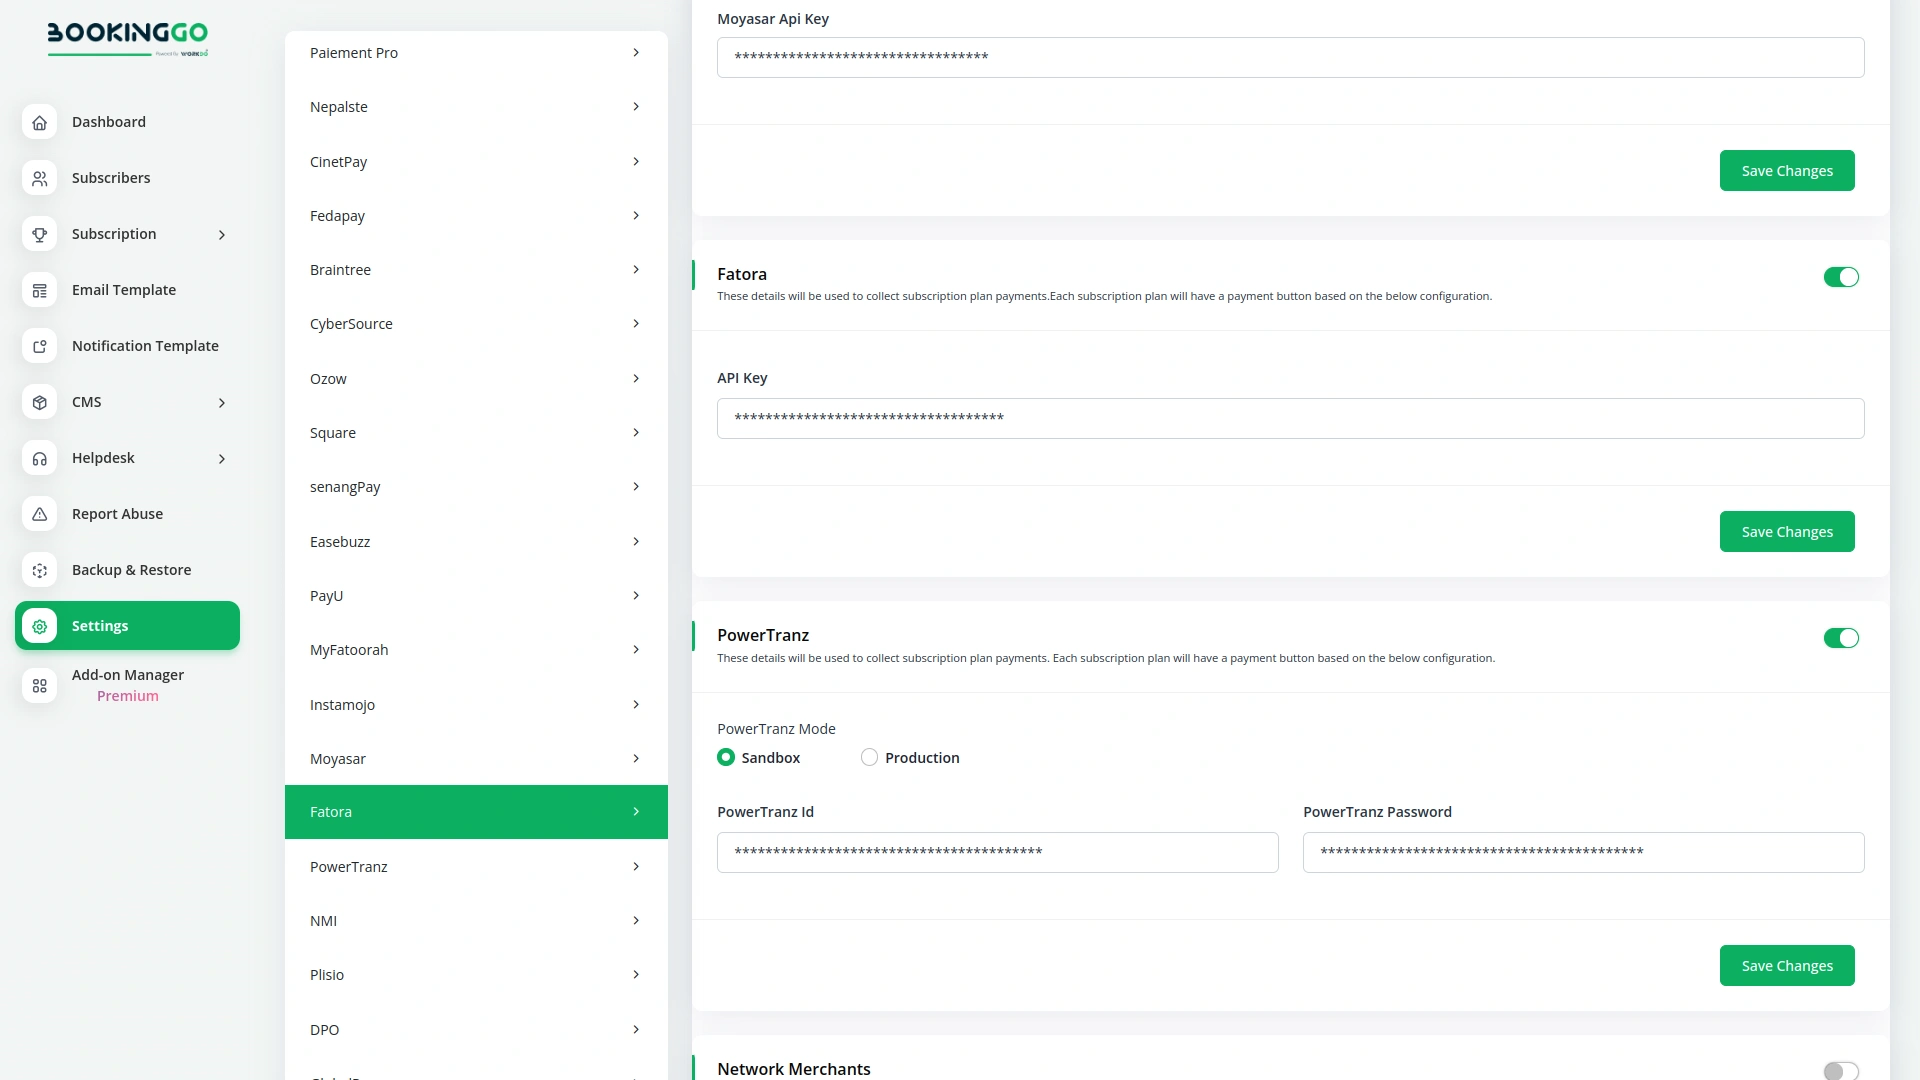This screenshot has height=1080, width=1920.
Task: Disable the Fatora payment gateway toggle
Action: (x=1841, y=277)
